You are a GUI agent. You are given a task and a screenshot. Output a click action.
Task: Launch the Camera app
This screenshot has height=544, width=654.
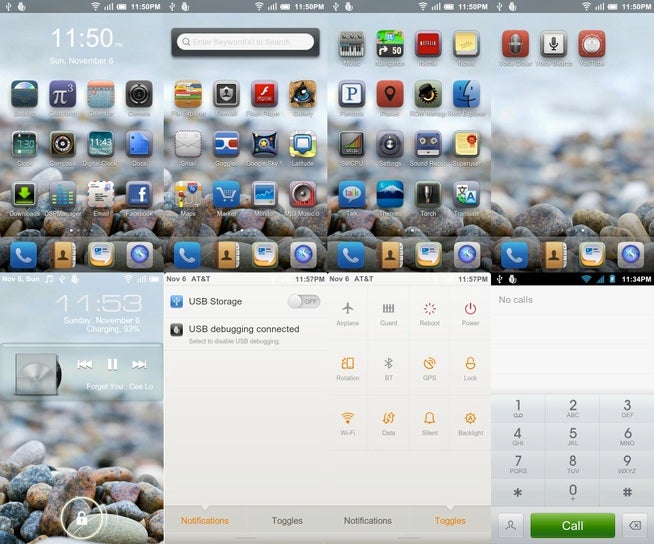(139, 94)
